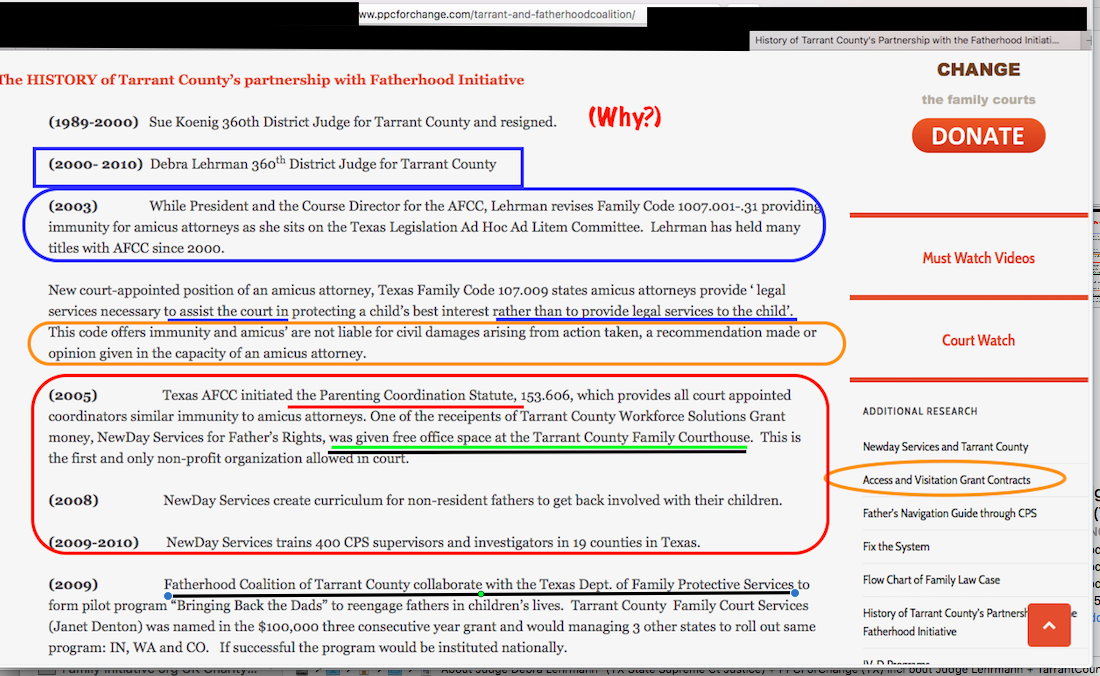
Task: Click the red page heading about Fatherhood Initiative
Action: tap(262, 80)
